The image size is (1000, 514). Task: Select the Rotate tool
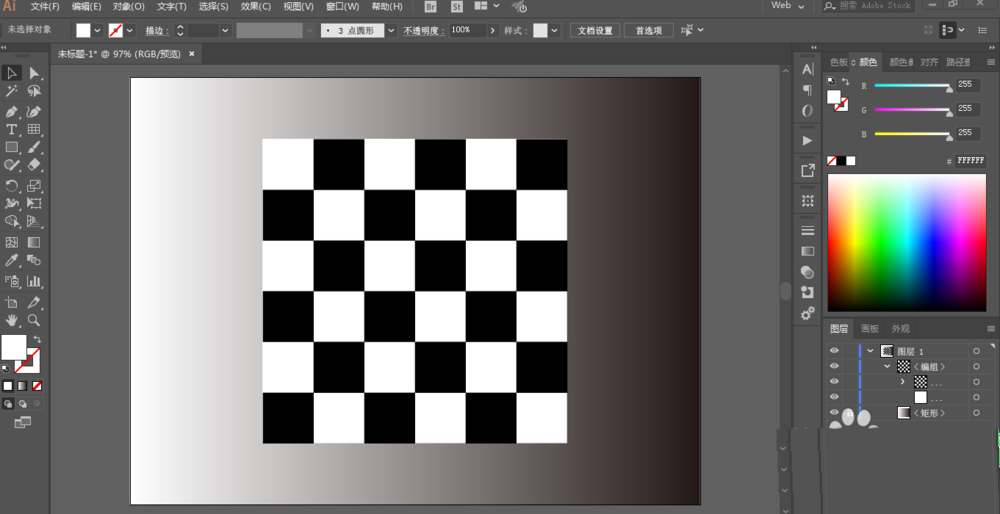pos(11,186)
